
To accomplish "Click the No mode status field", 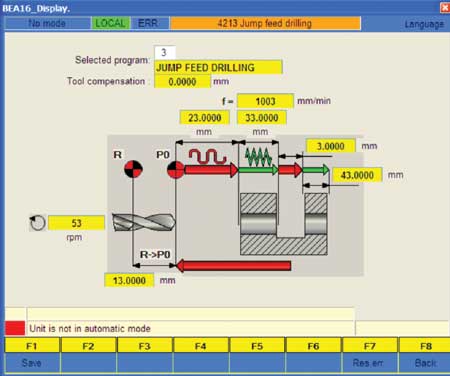I will click(47, 23).
